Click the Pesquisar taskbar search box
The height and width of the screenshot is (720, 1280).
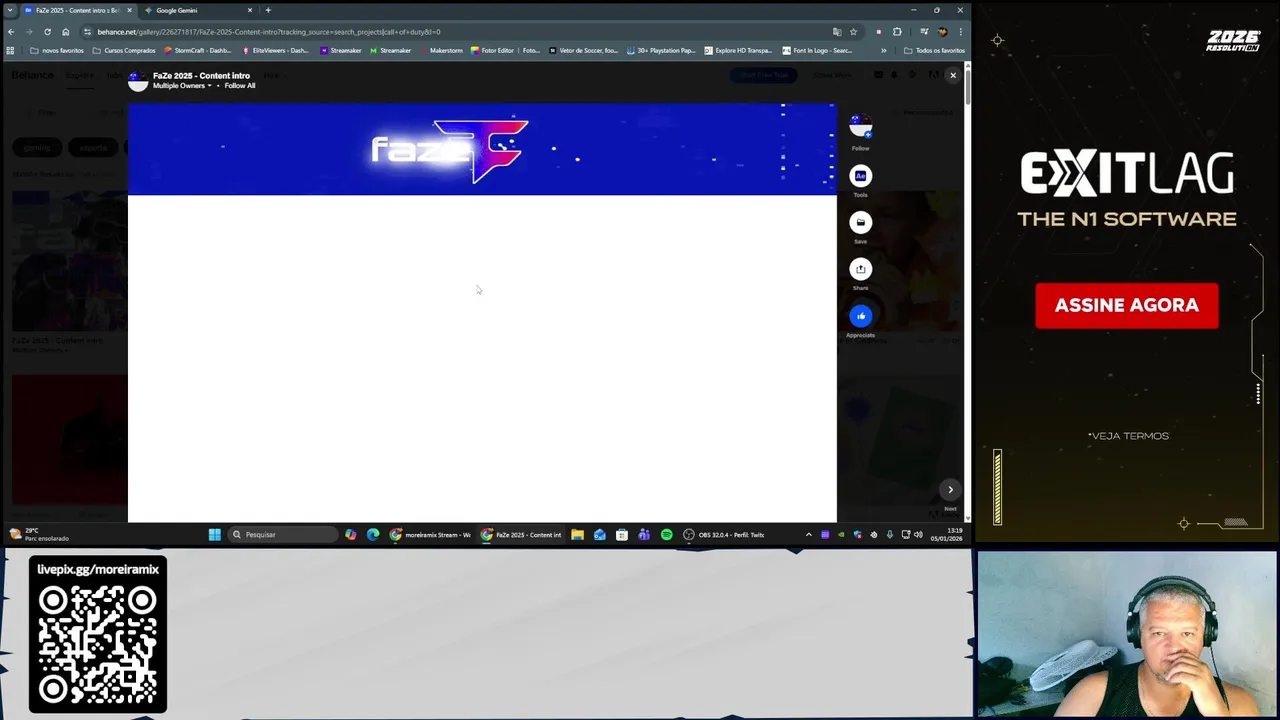coord(283,535)
